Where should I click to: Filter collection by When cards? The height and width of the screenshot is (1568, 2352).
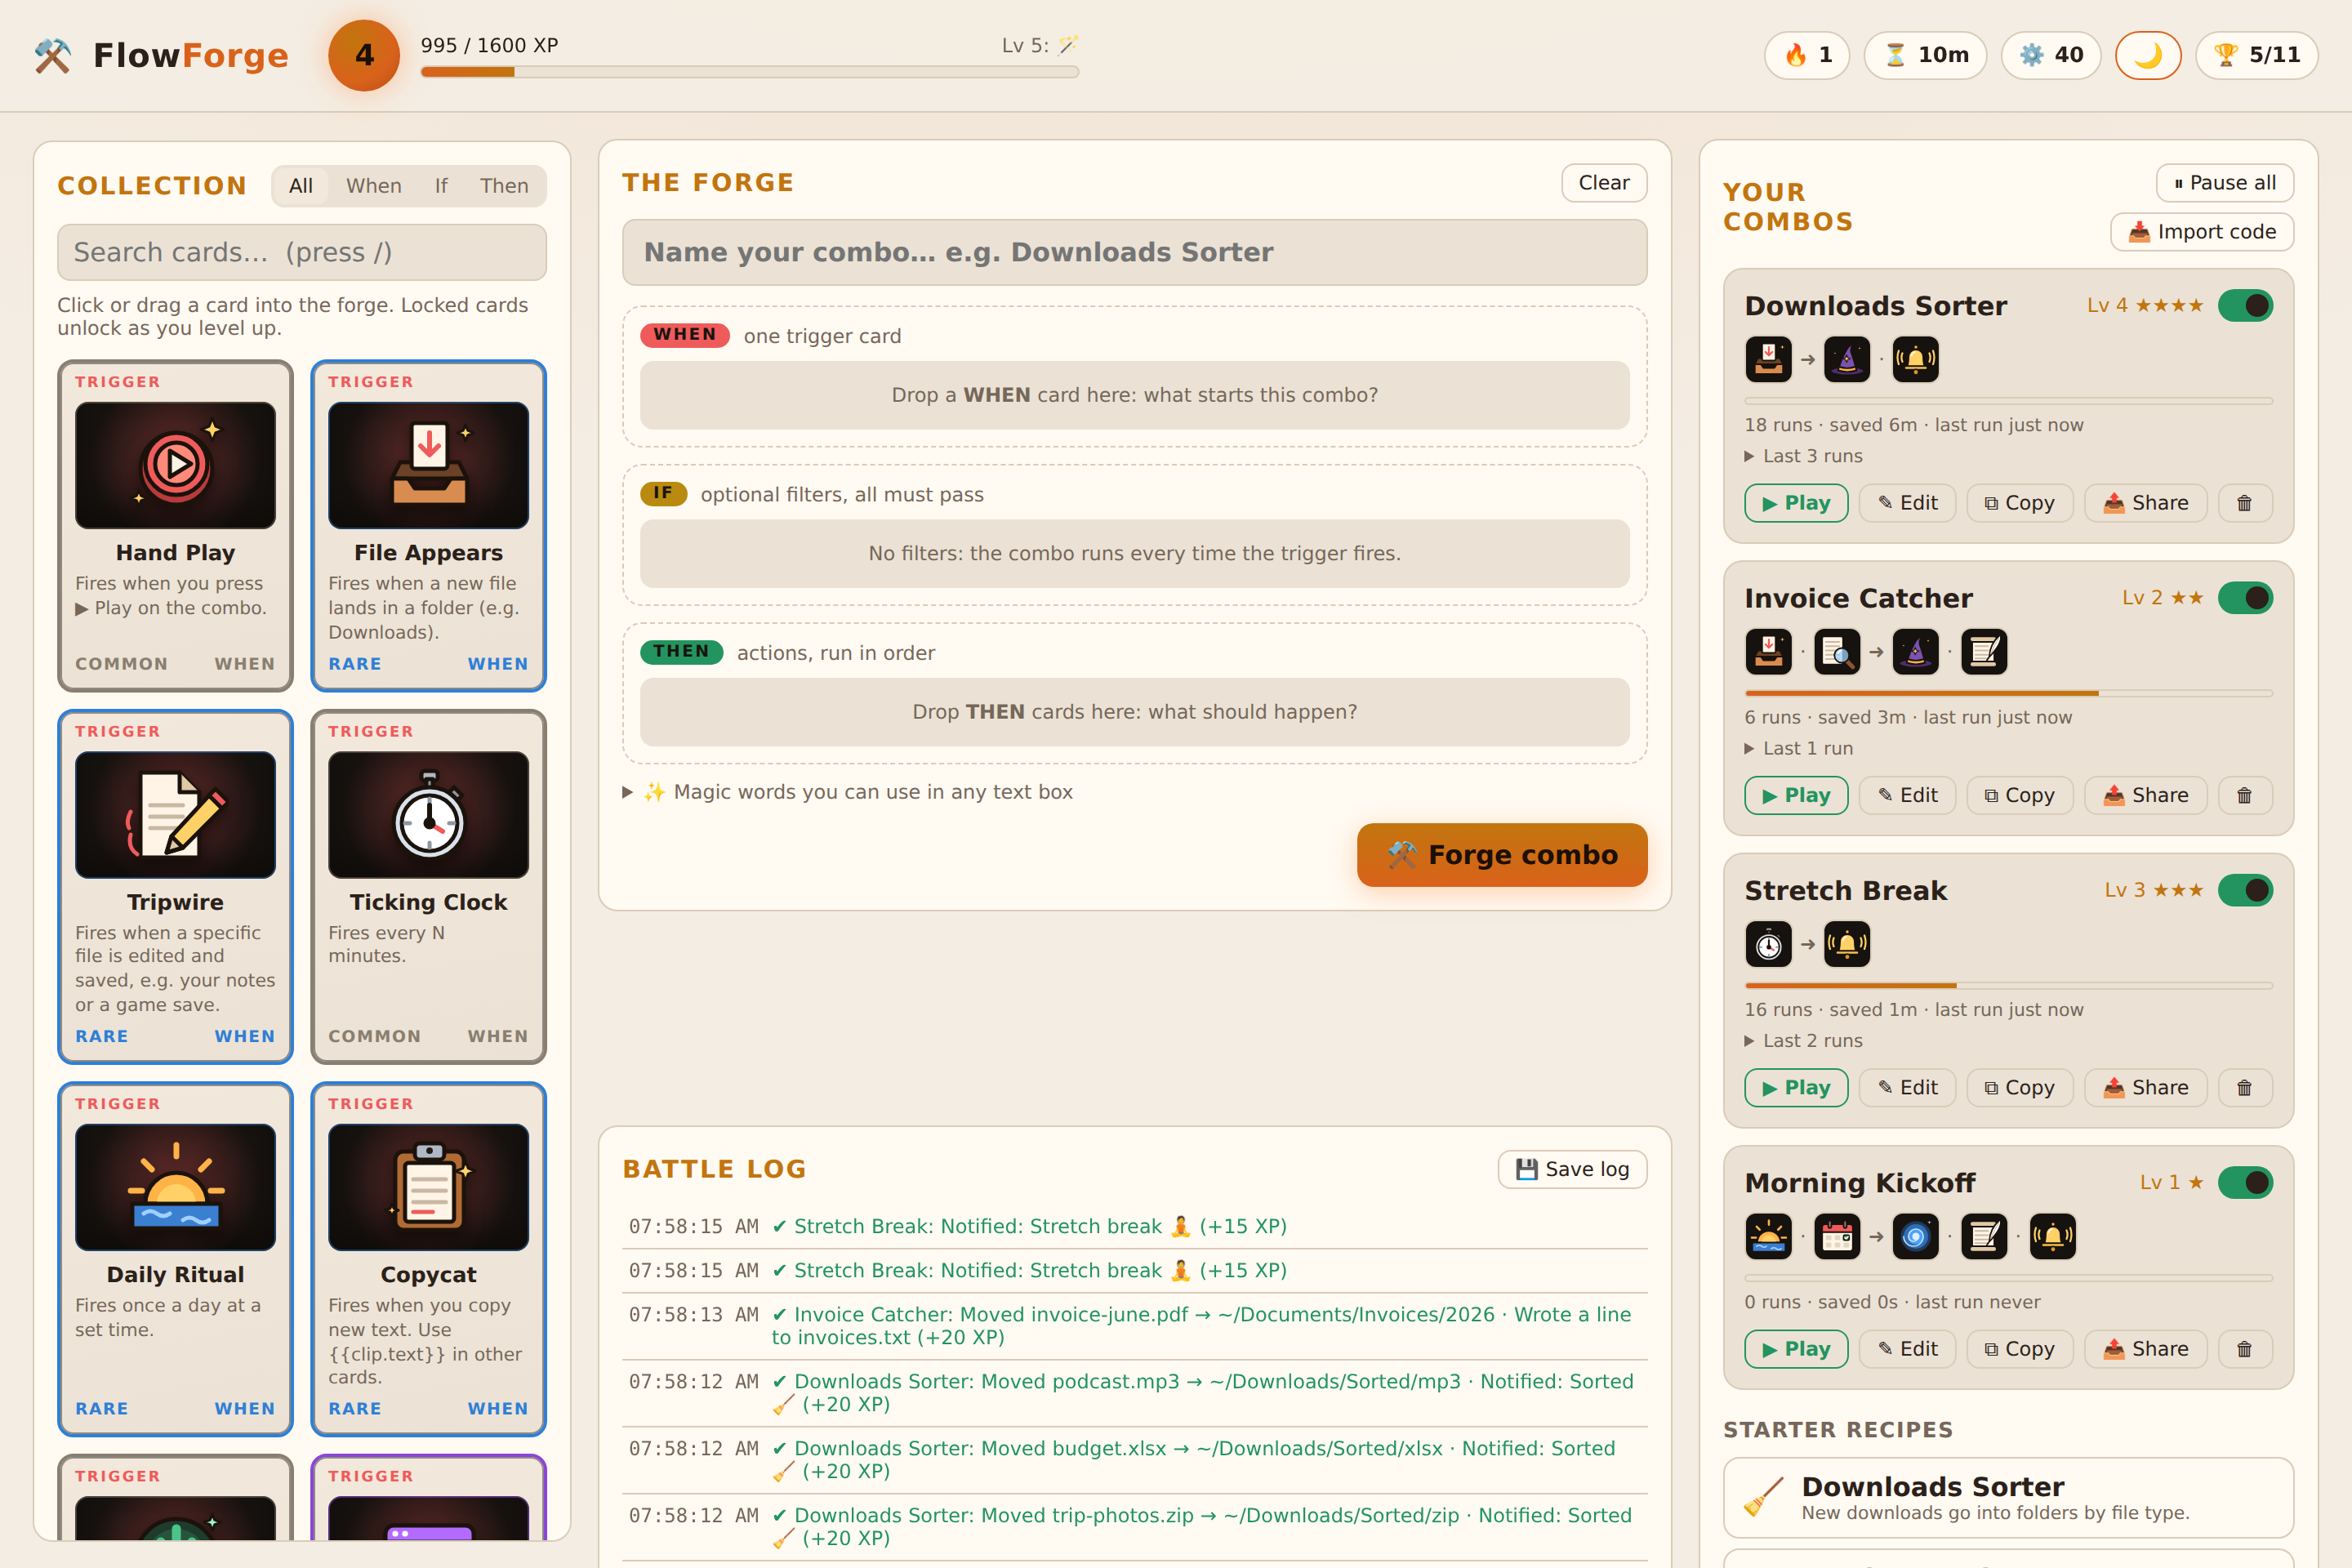[x=374, y=186]
